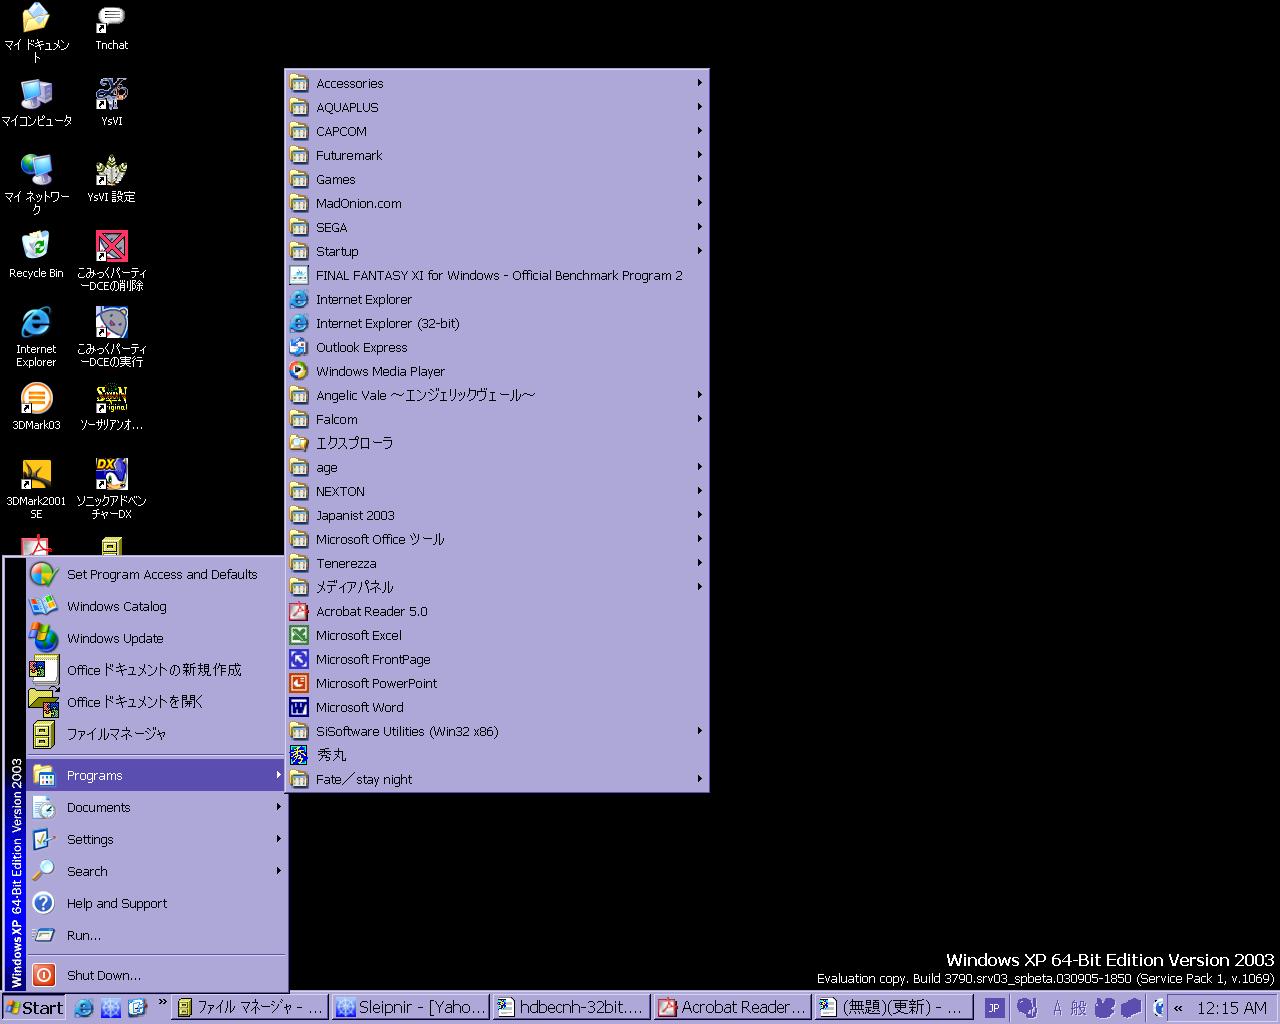Switch to hdbecnh-32bit taskbar button
Image resolution: width=1280 pixels, height=1024 pixels.
[572, 1008]
